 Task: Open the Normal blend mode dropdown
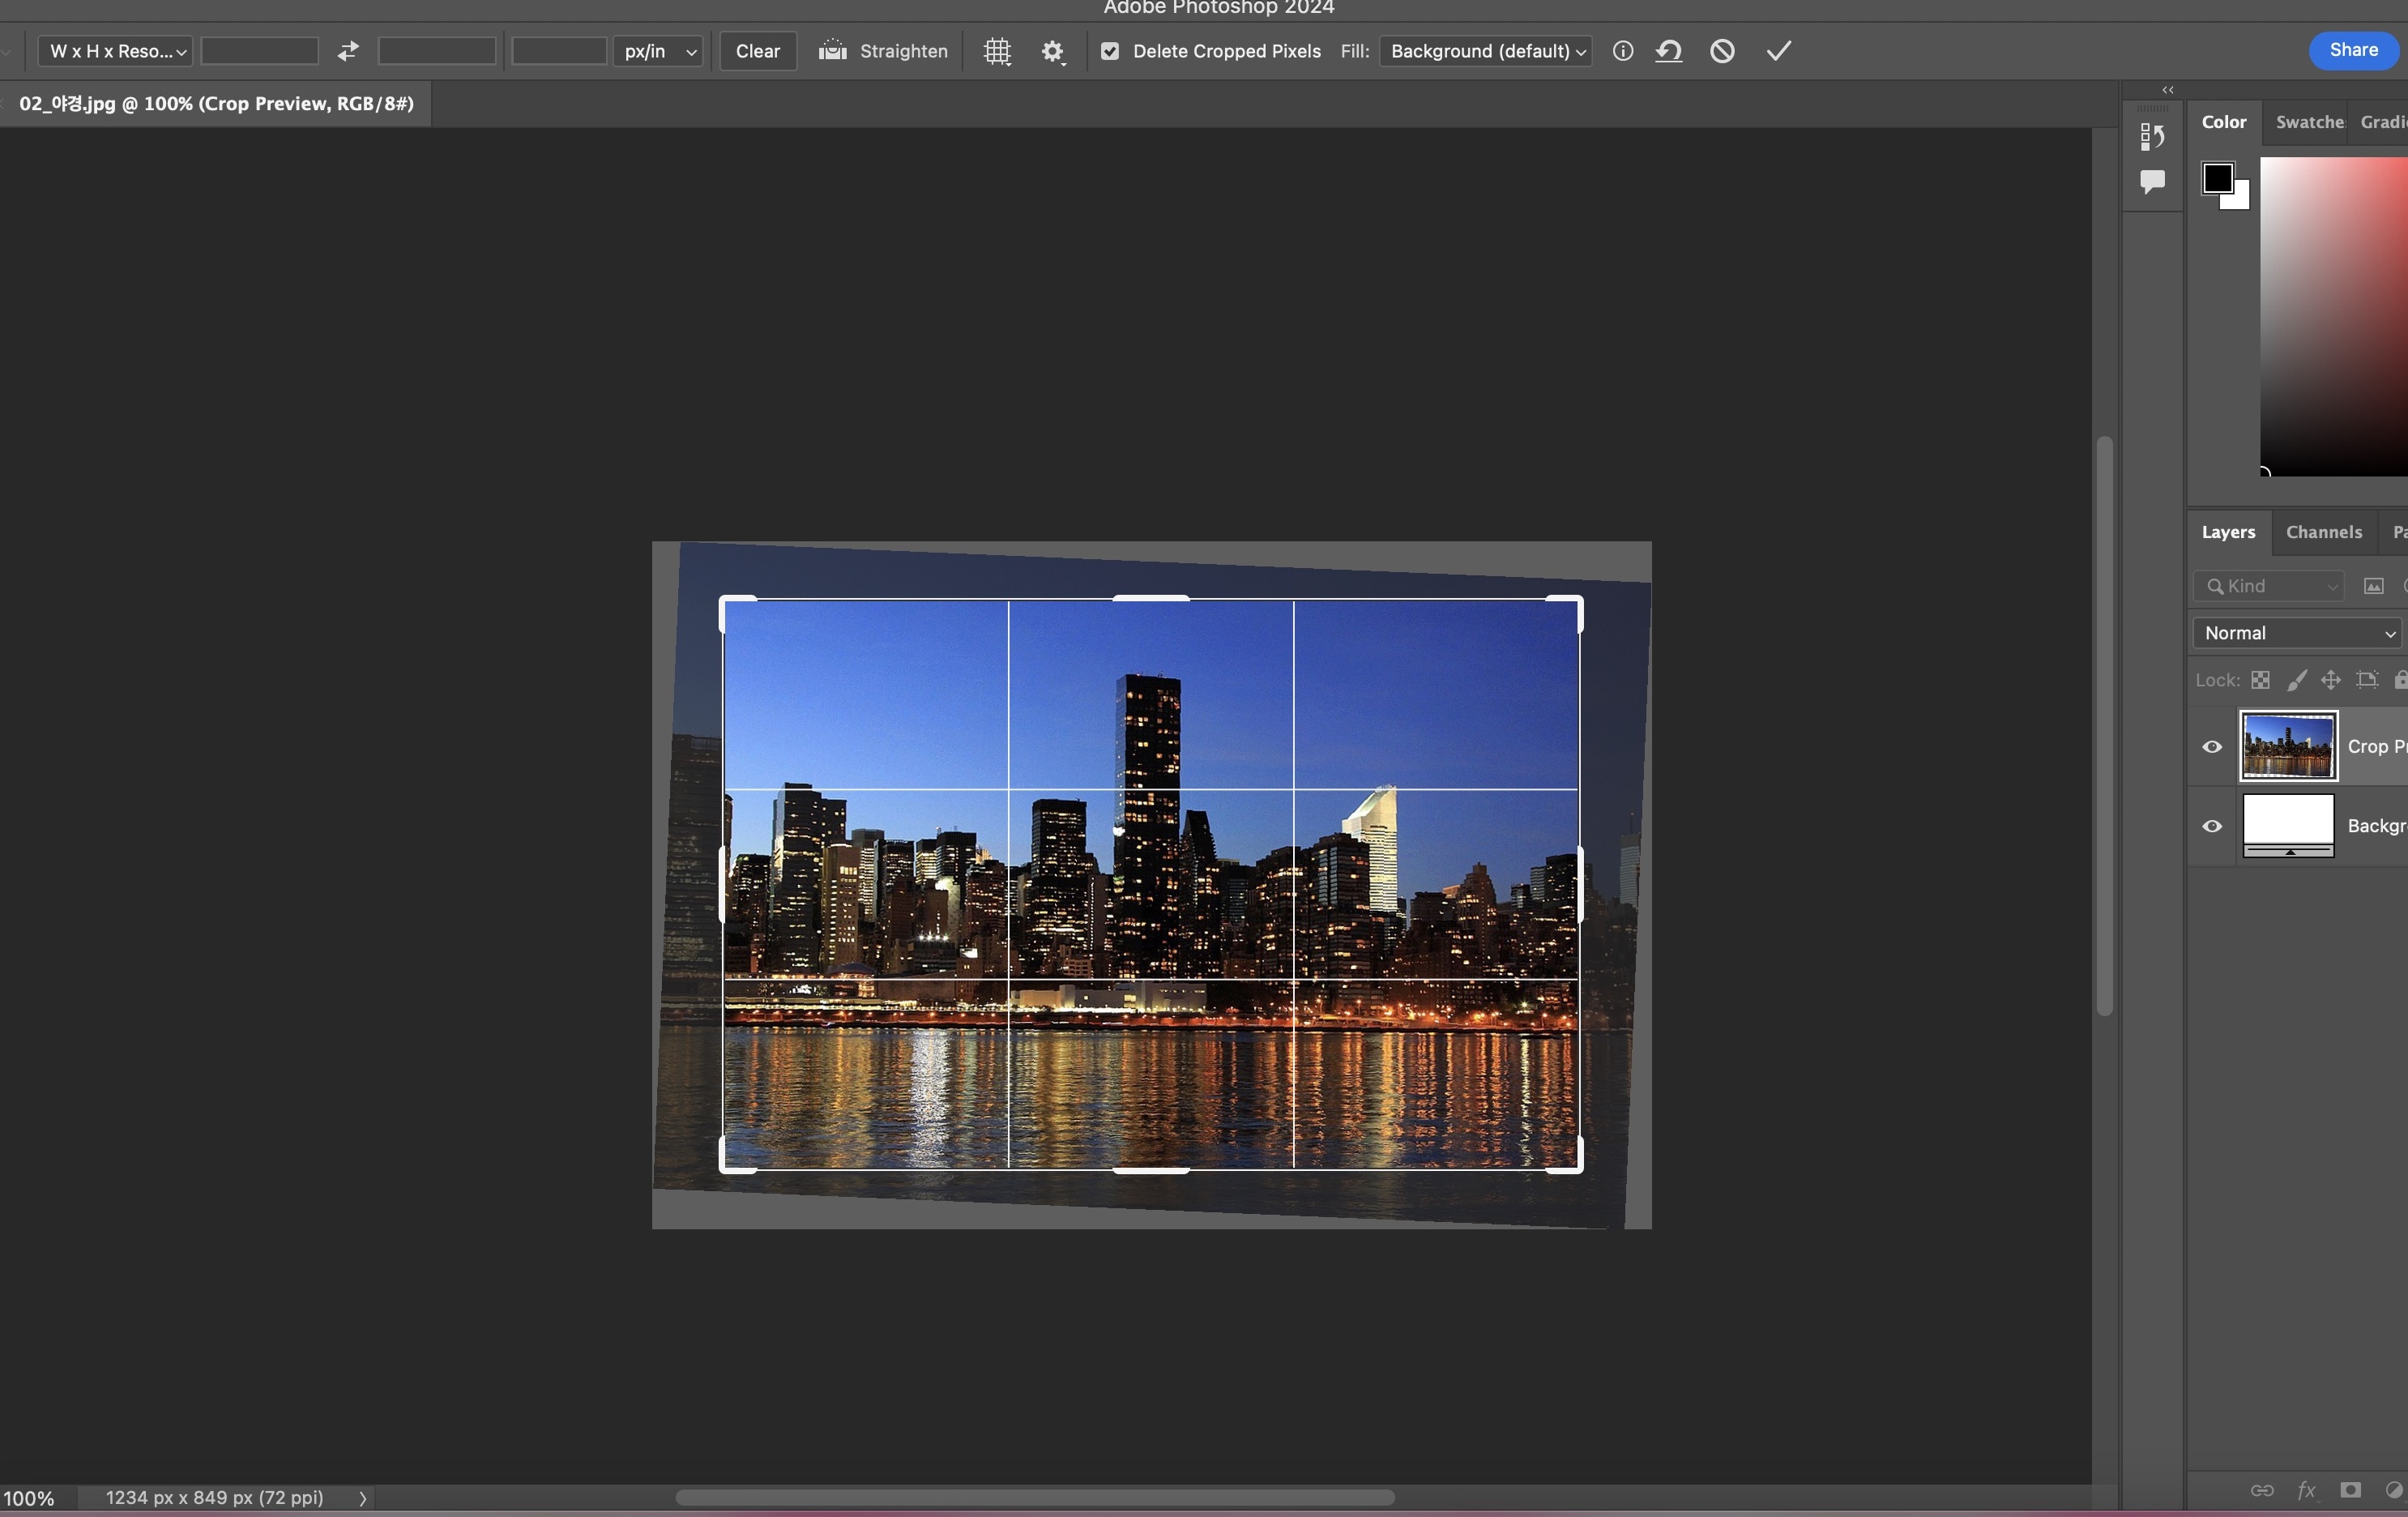[x=2298, y=633]
